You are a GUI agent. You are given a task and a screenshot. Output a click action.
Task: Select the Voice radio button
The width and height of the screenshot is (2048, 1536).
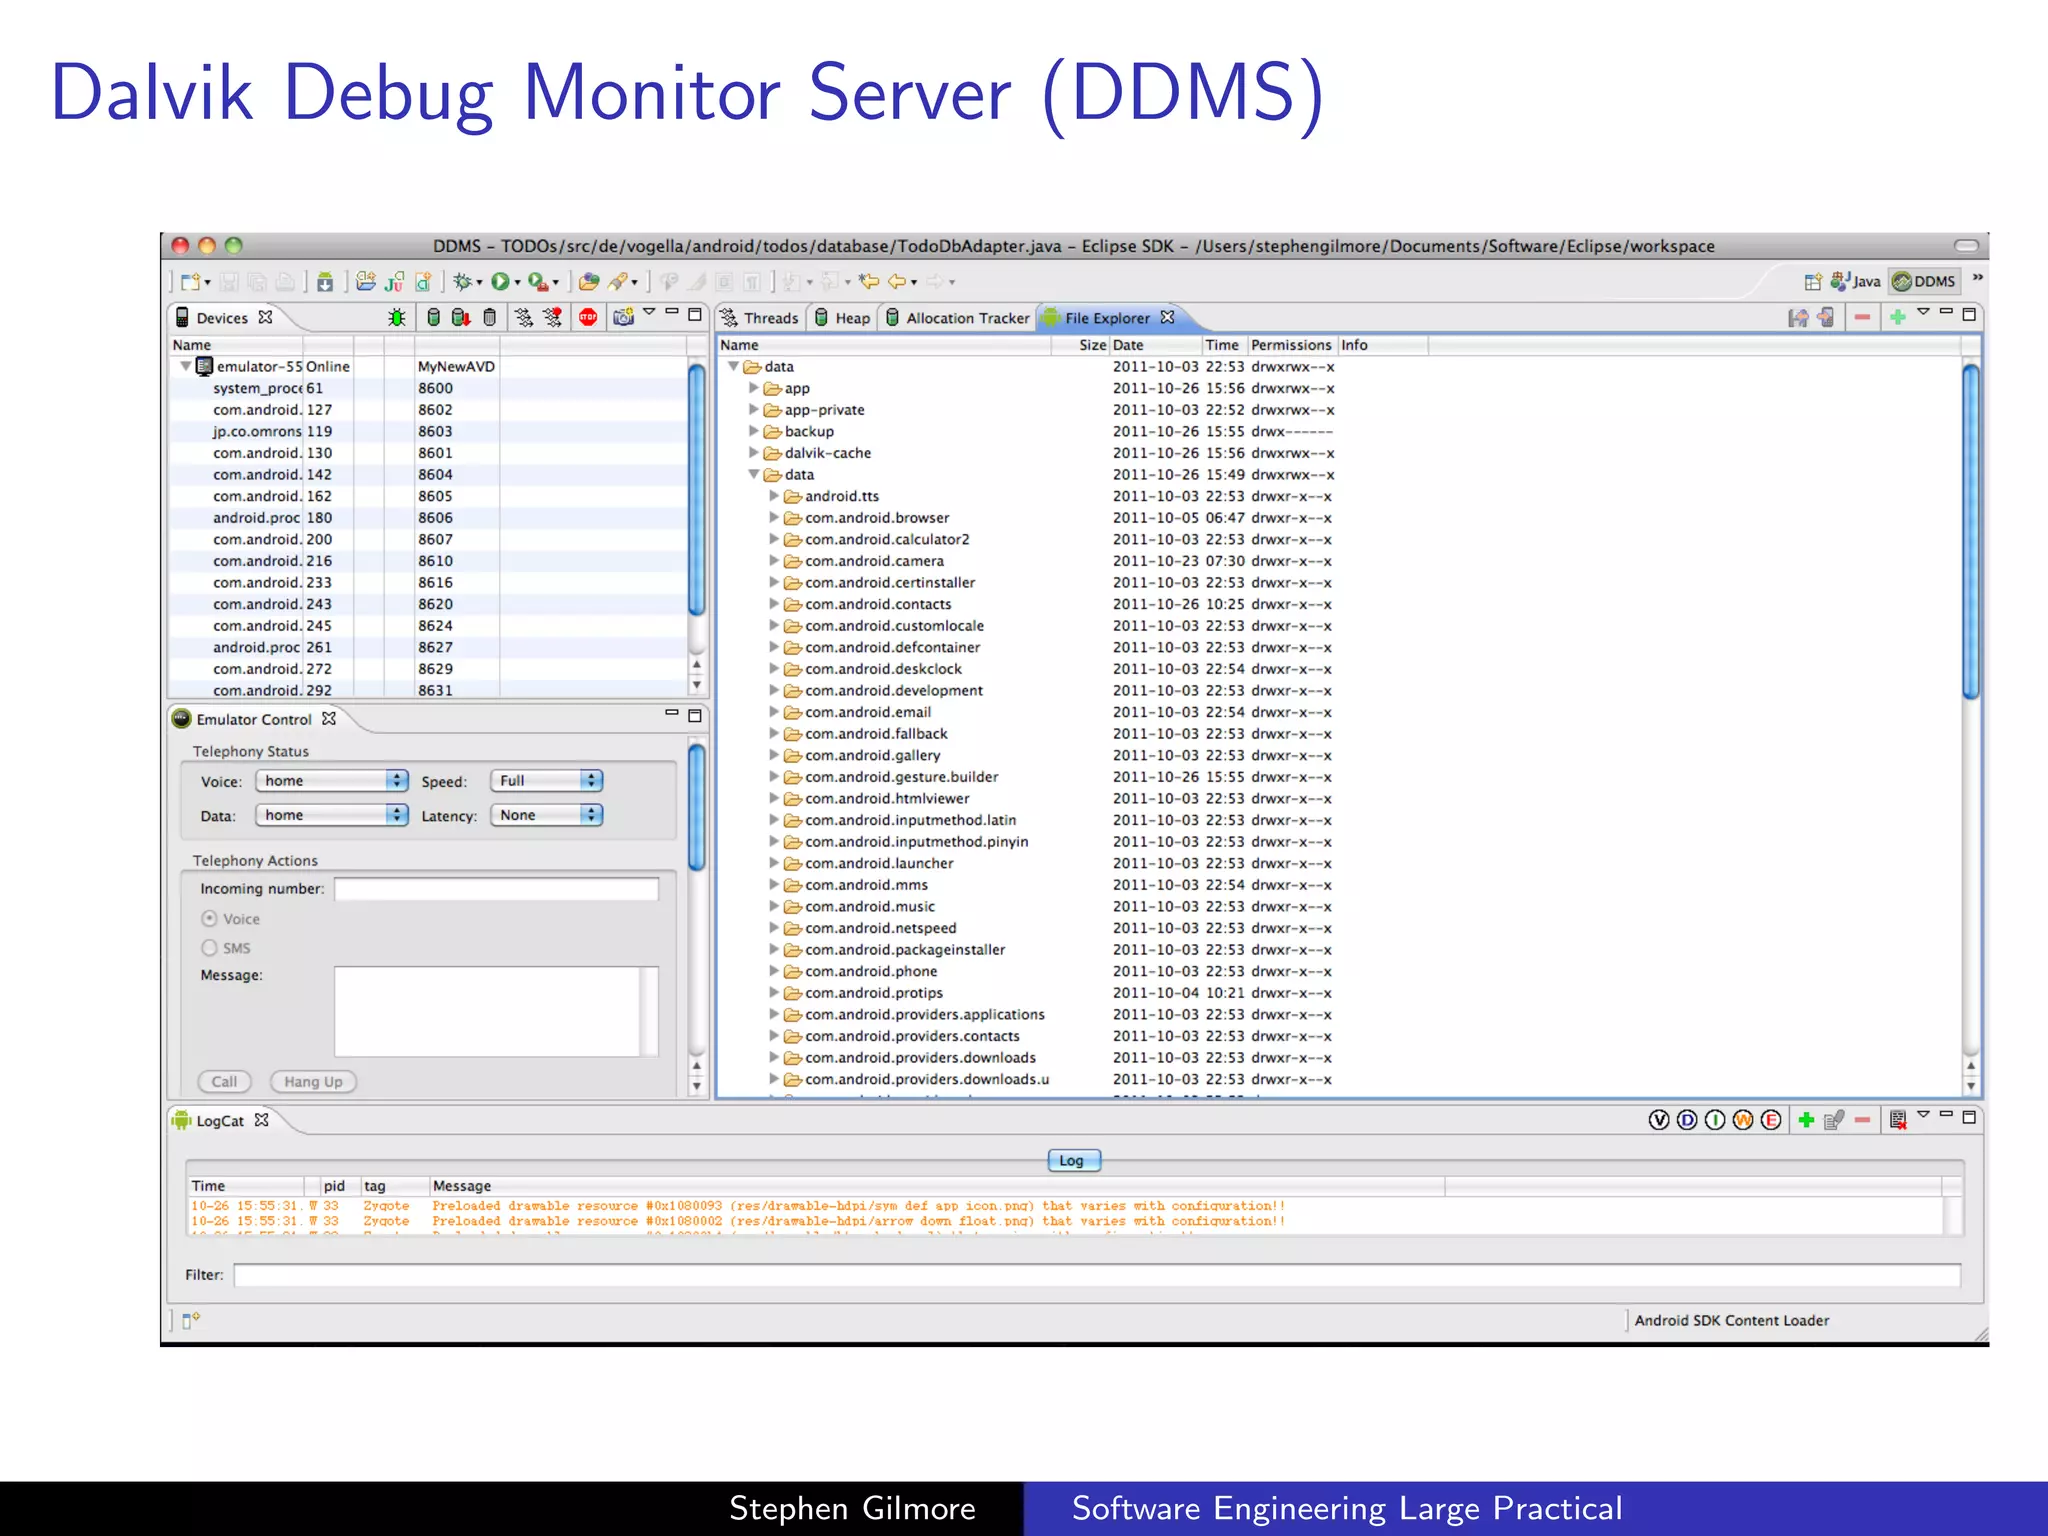click(x=209, y=918)
